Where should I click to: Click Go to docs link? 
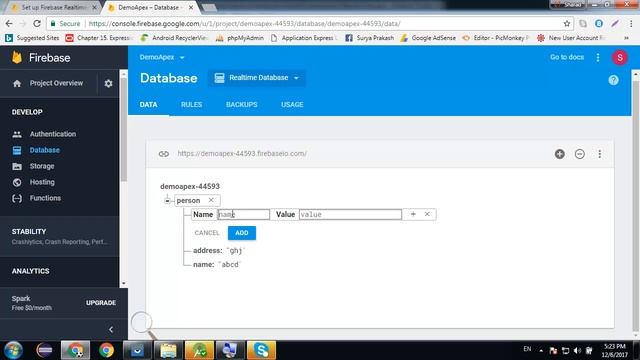click(x=567, y=57)
